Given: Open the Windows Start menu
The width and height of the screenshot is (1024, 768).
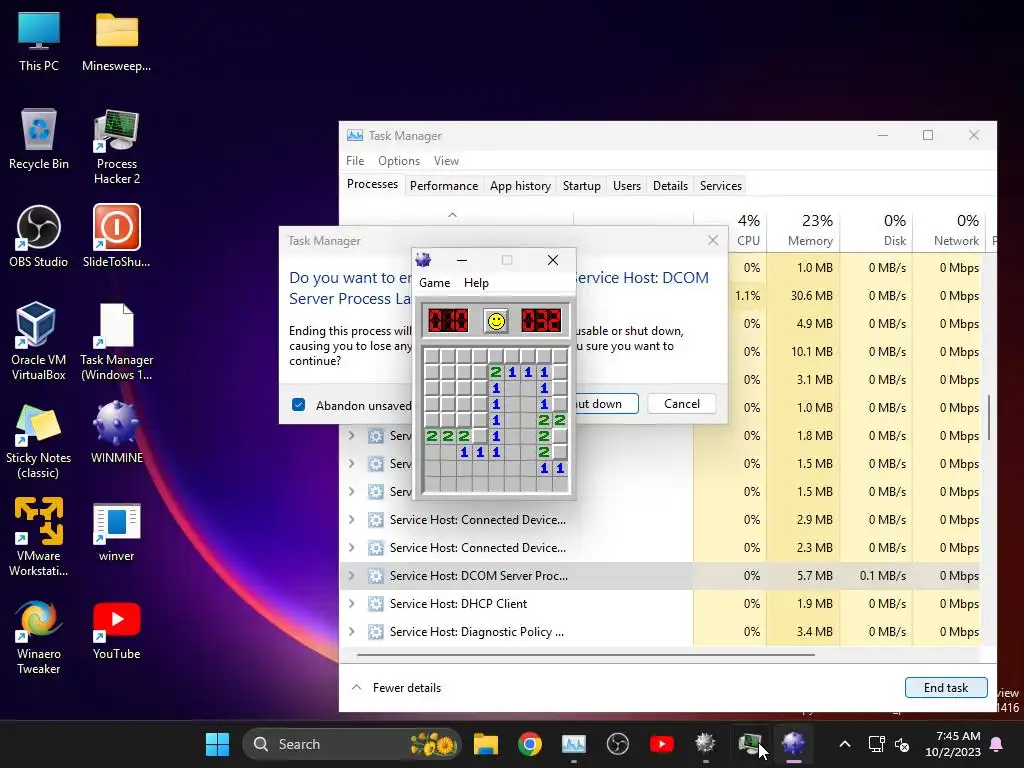Looking at the screenshot, I should (217, 744).
